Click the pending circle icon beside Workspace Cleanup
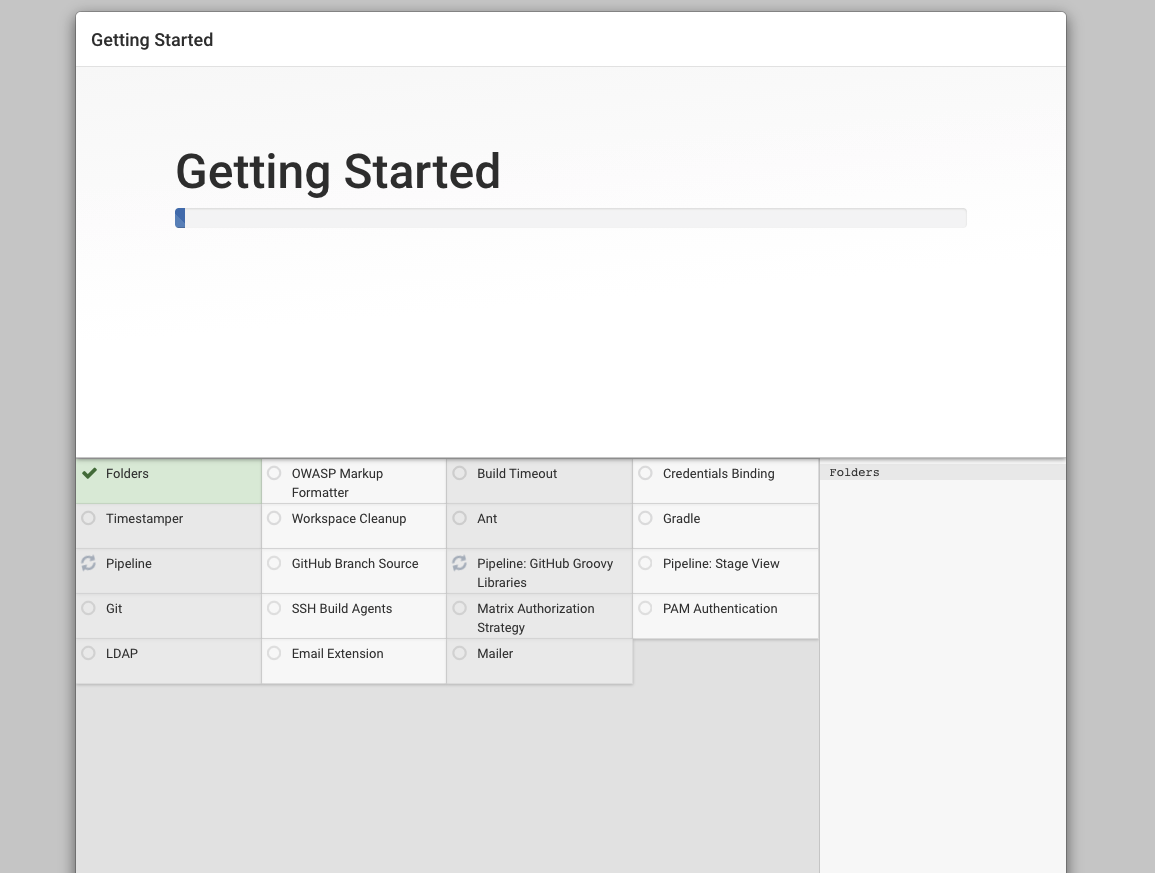The width and height of the screenshot is (1155, 873). point(274,518)
